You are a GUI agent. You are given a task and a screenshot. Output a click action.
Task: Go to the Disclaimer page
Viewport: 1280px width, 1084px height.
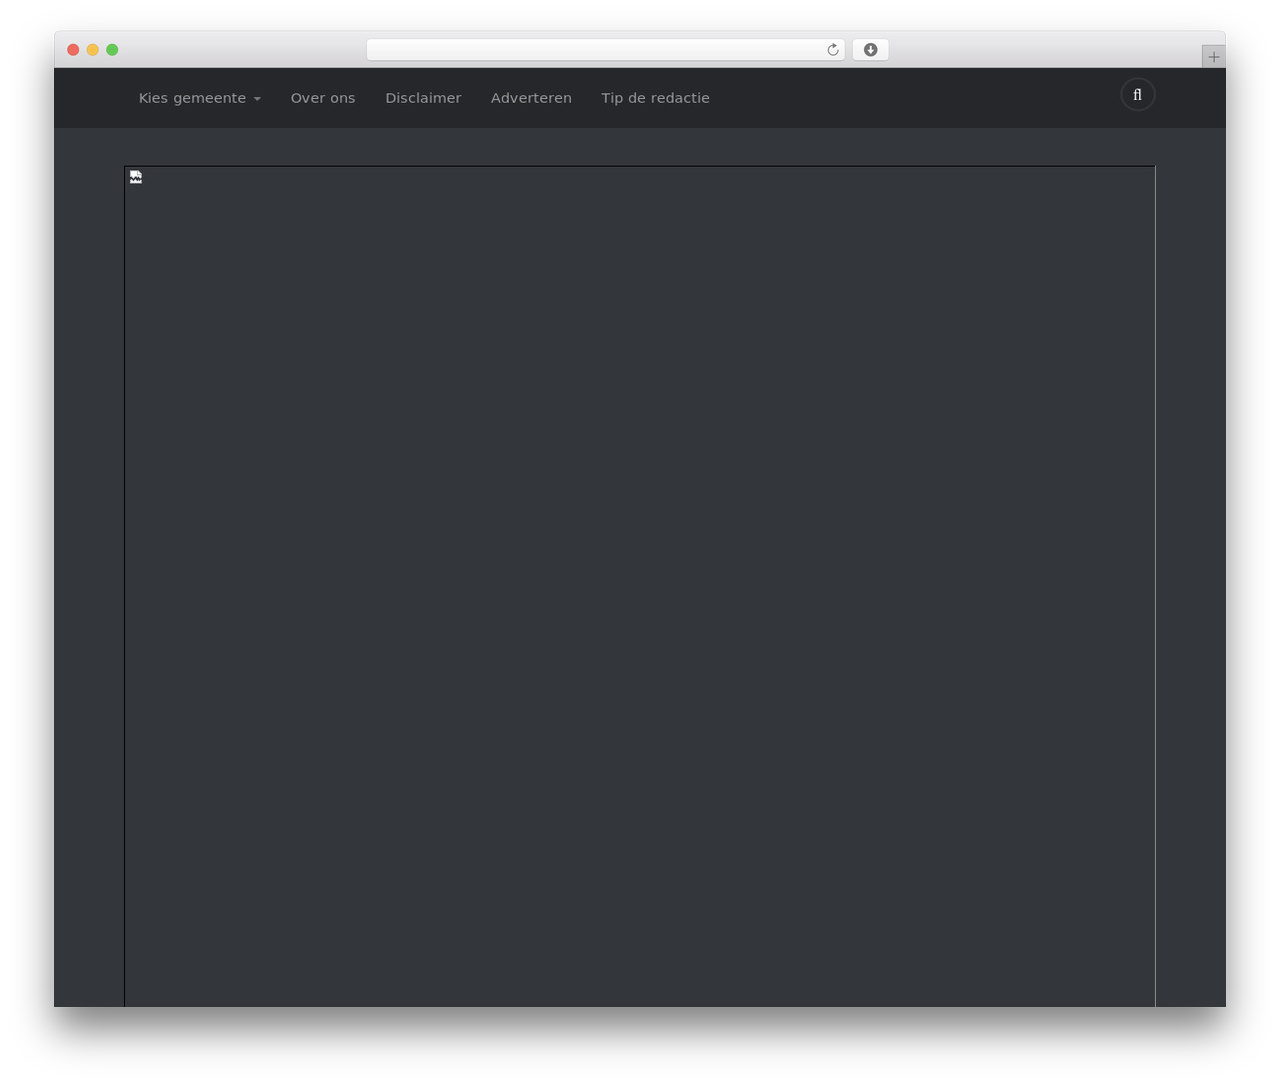[x=423, y=98]
